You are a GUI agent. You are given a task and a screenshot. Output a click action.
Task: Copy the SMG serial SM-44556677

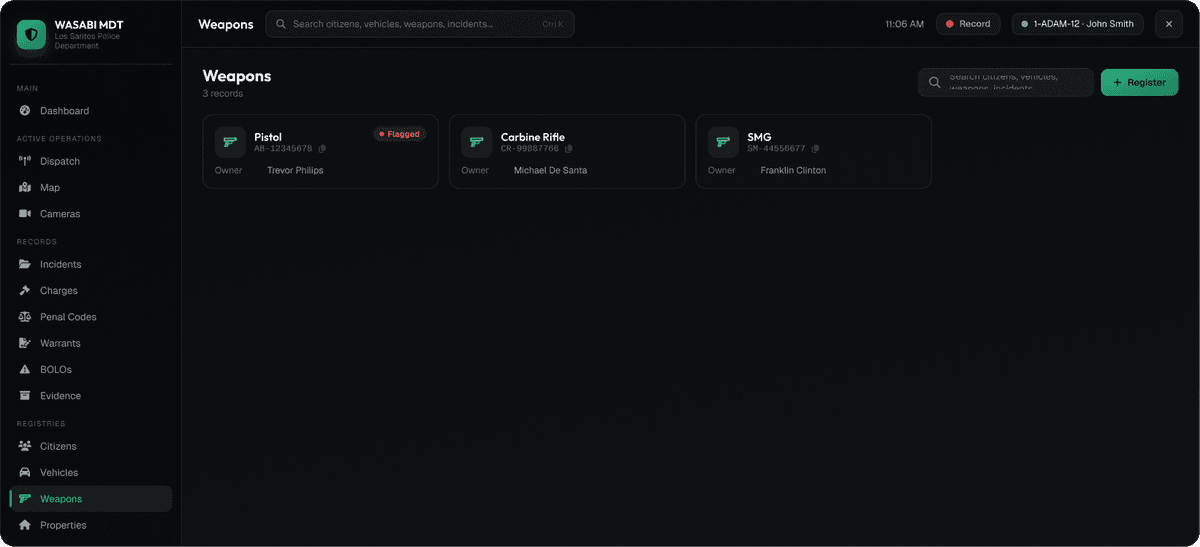tap(815, 149)
